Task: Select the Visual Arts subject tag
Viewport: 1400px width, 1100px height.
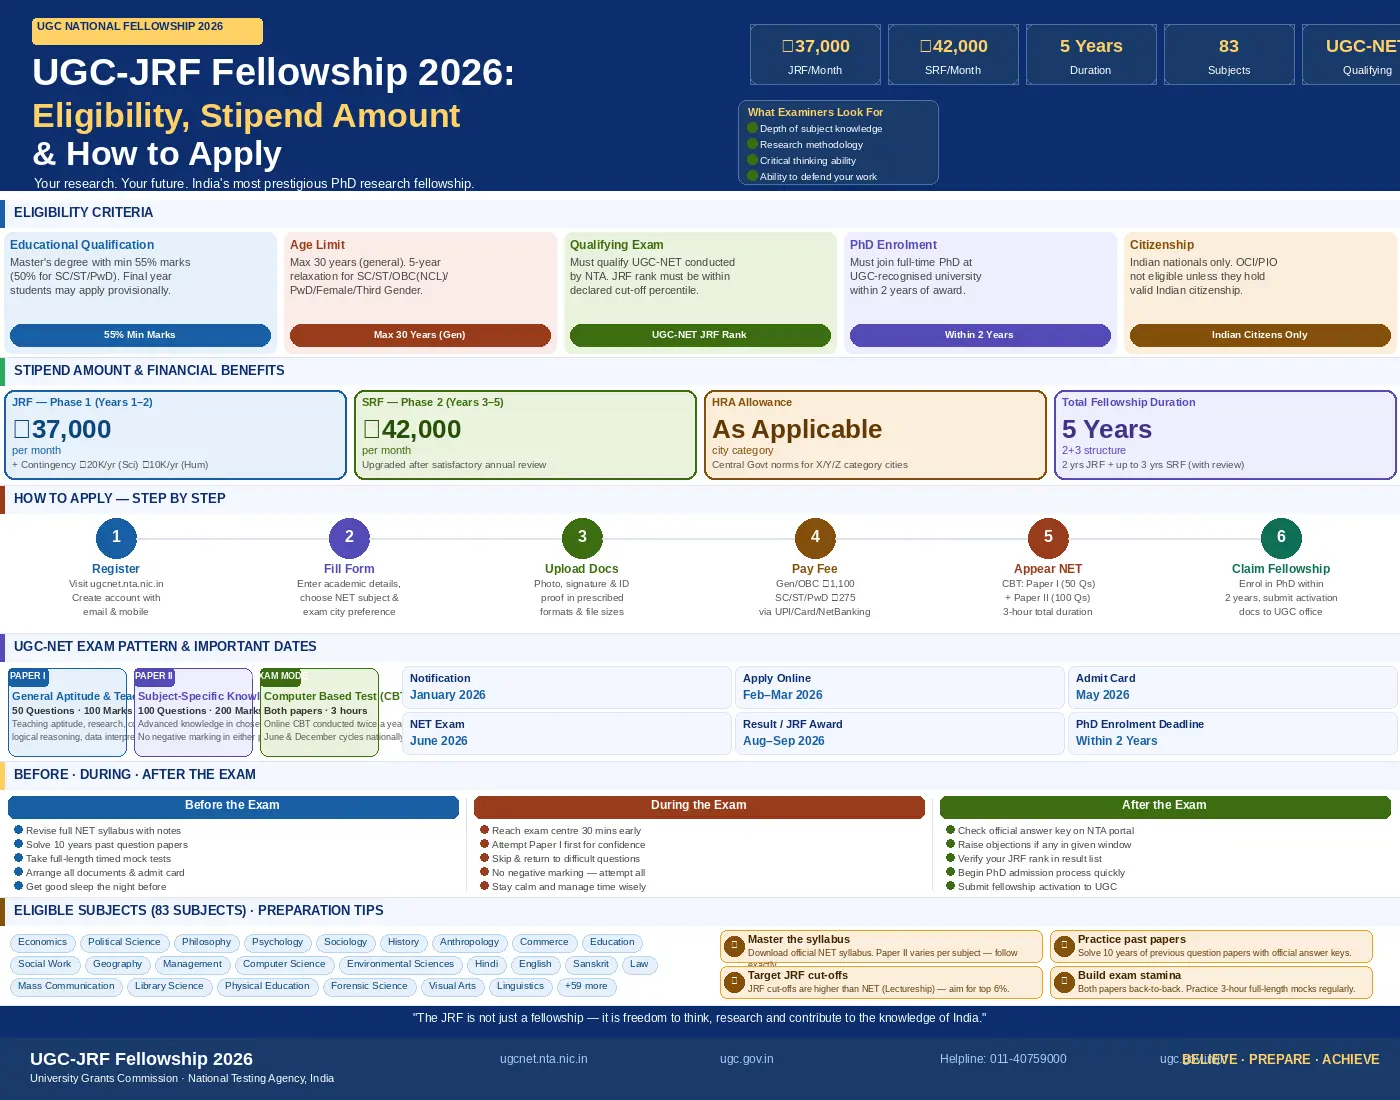Action: [x=452, y=986]
